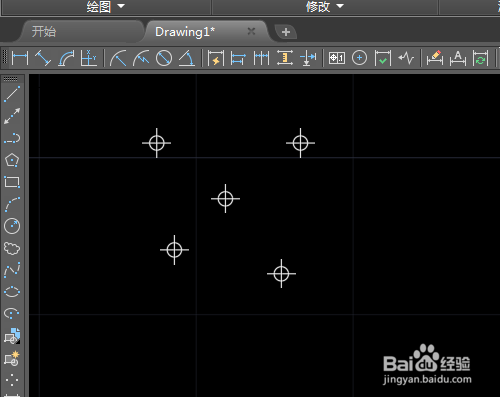The image size is (500, 397).
Task: Click the Make Block icon
Action: 12,358
